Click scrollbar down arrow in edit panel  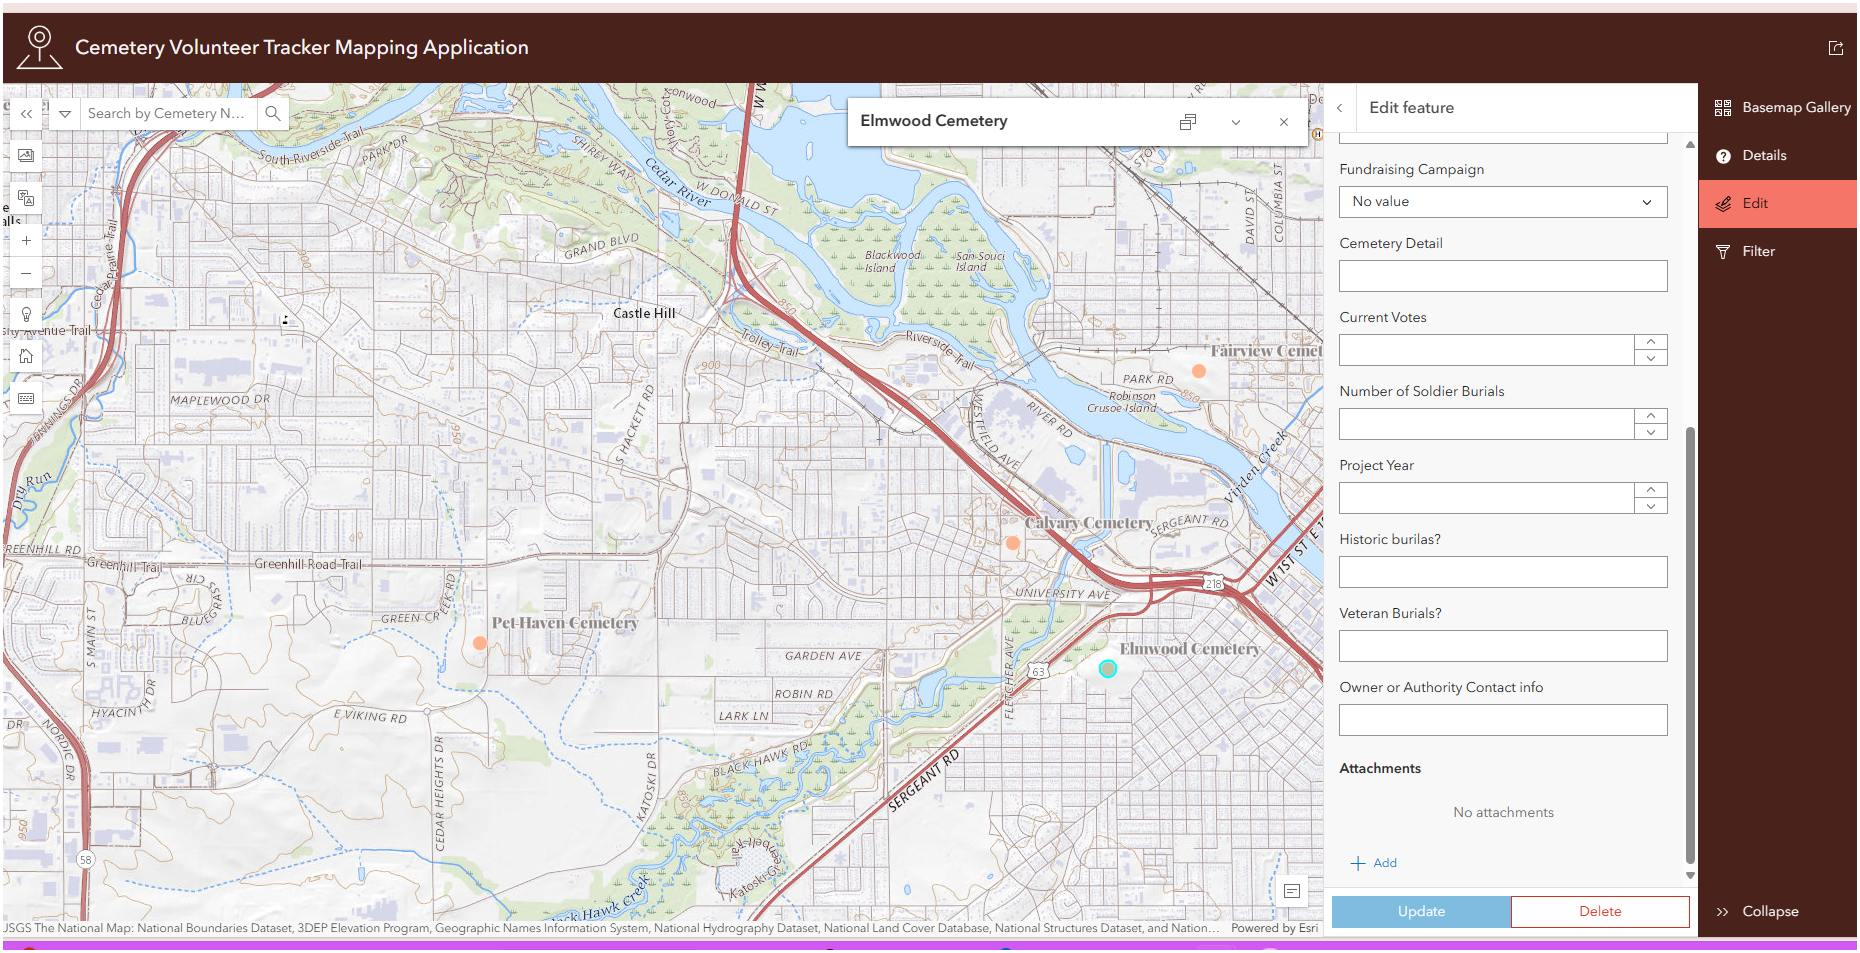[x=1690, y=875]
